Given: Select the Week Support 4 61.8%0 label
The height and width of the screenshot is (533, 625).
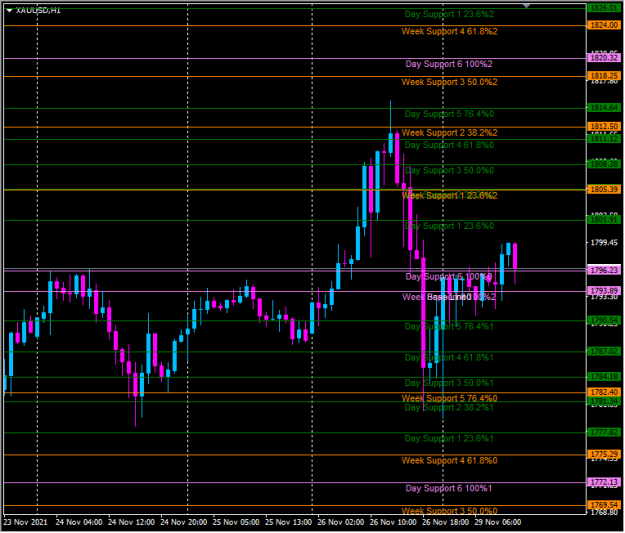Looking at the screenshot, I should click(x=449, y=461).
